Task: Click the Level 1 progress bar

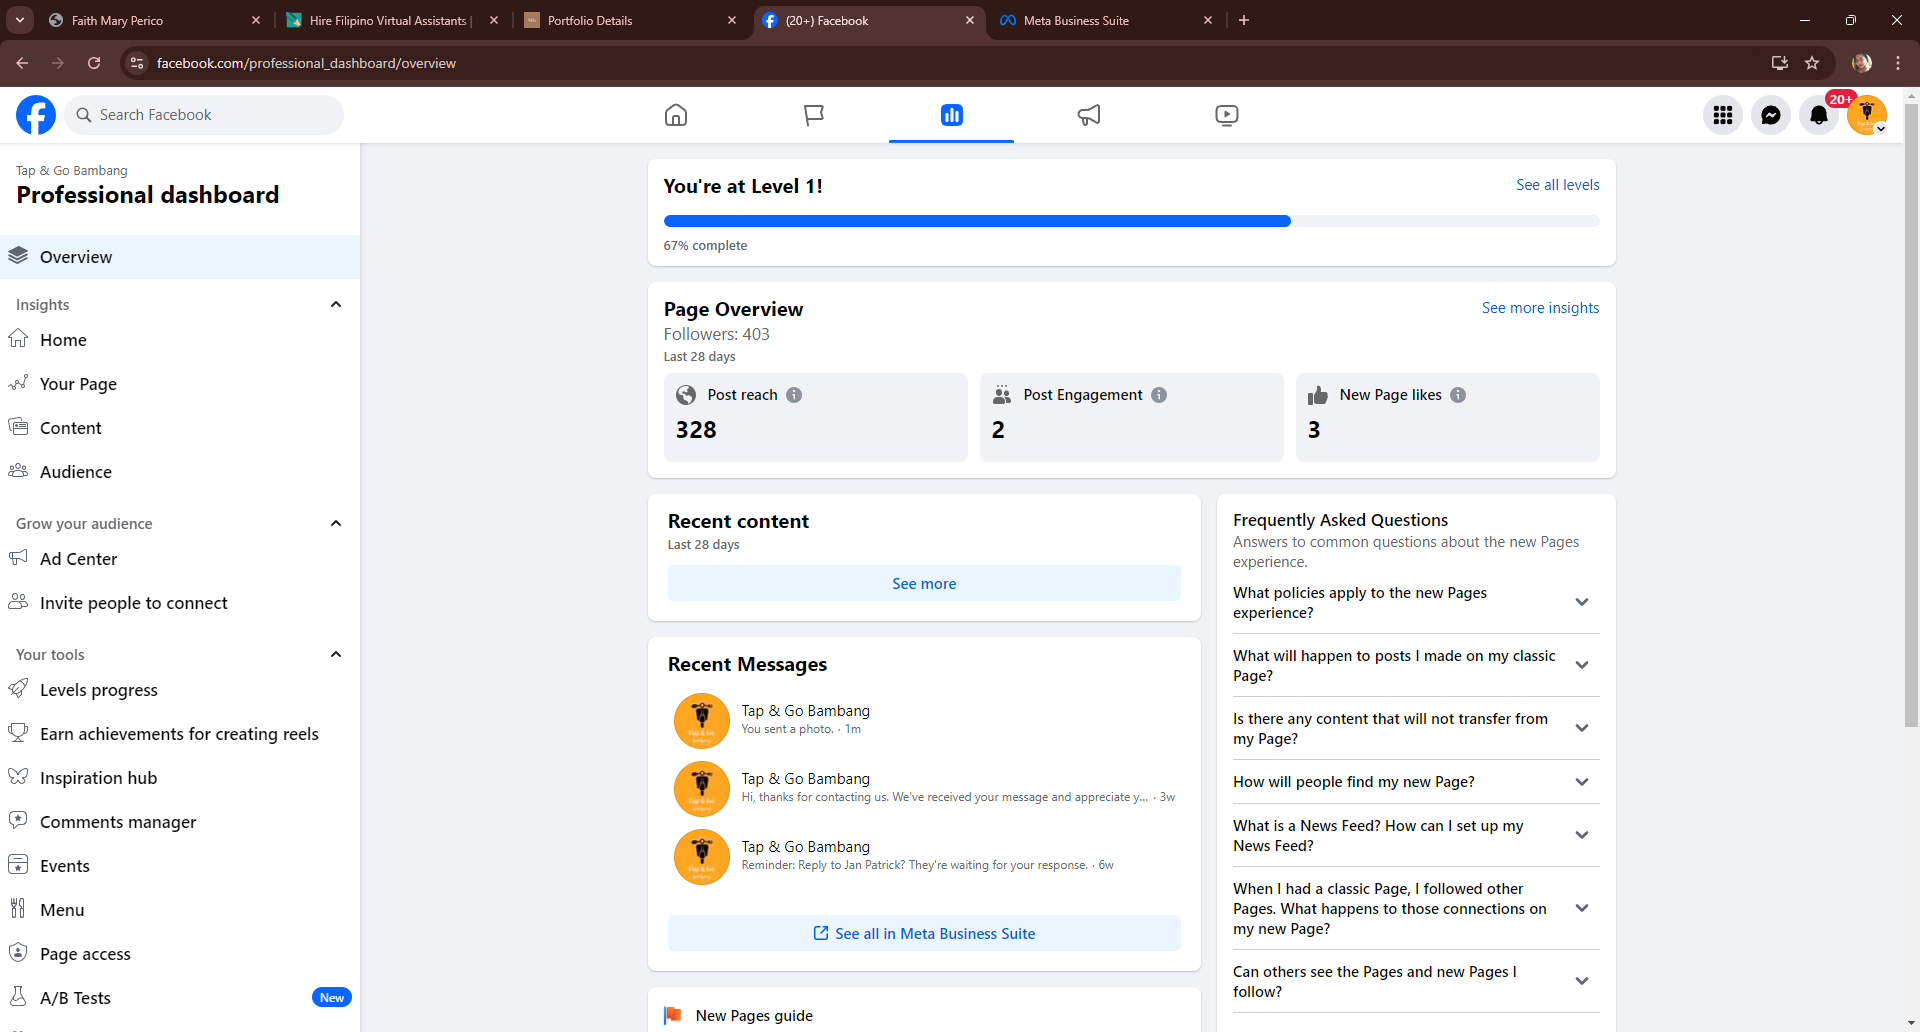Action: pos(1131,221)
